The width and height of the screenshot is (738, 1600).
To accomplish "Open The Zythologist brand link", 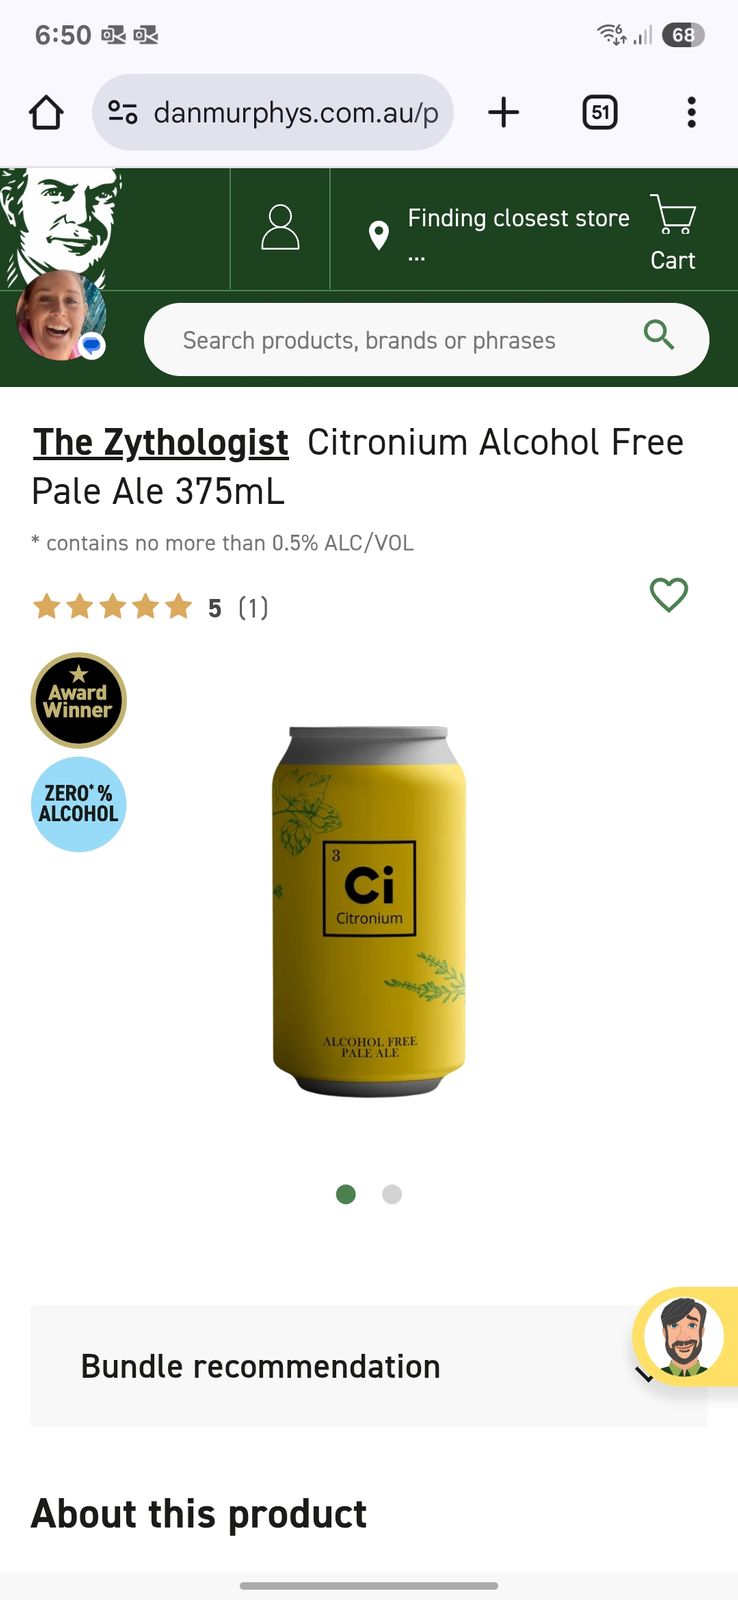I will [161, 442].
